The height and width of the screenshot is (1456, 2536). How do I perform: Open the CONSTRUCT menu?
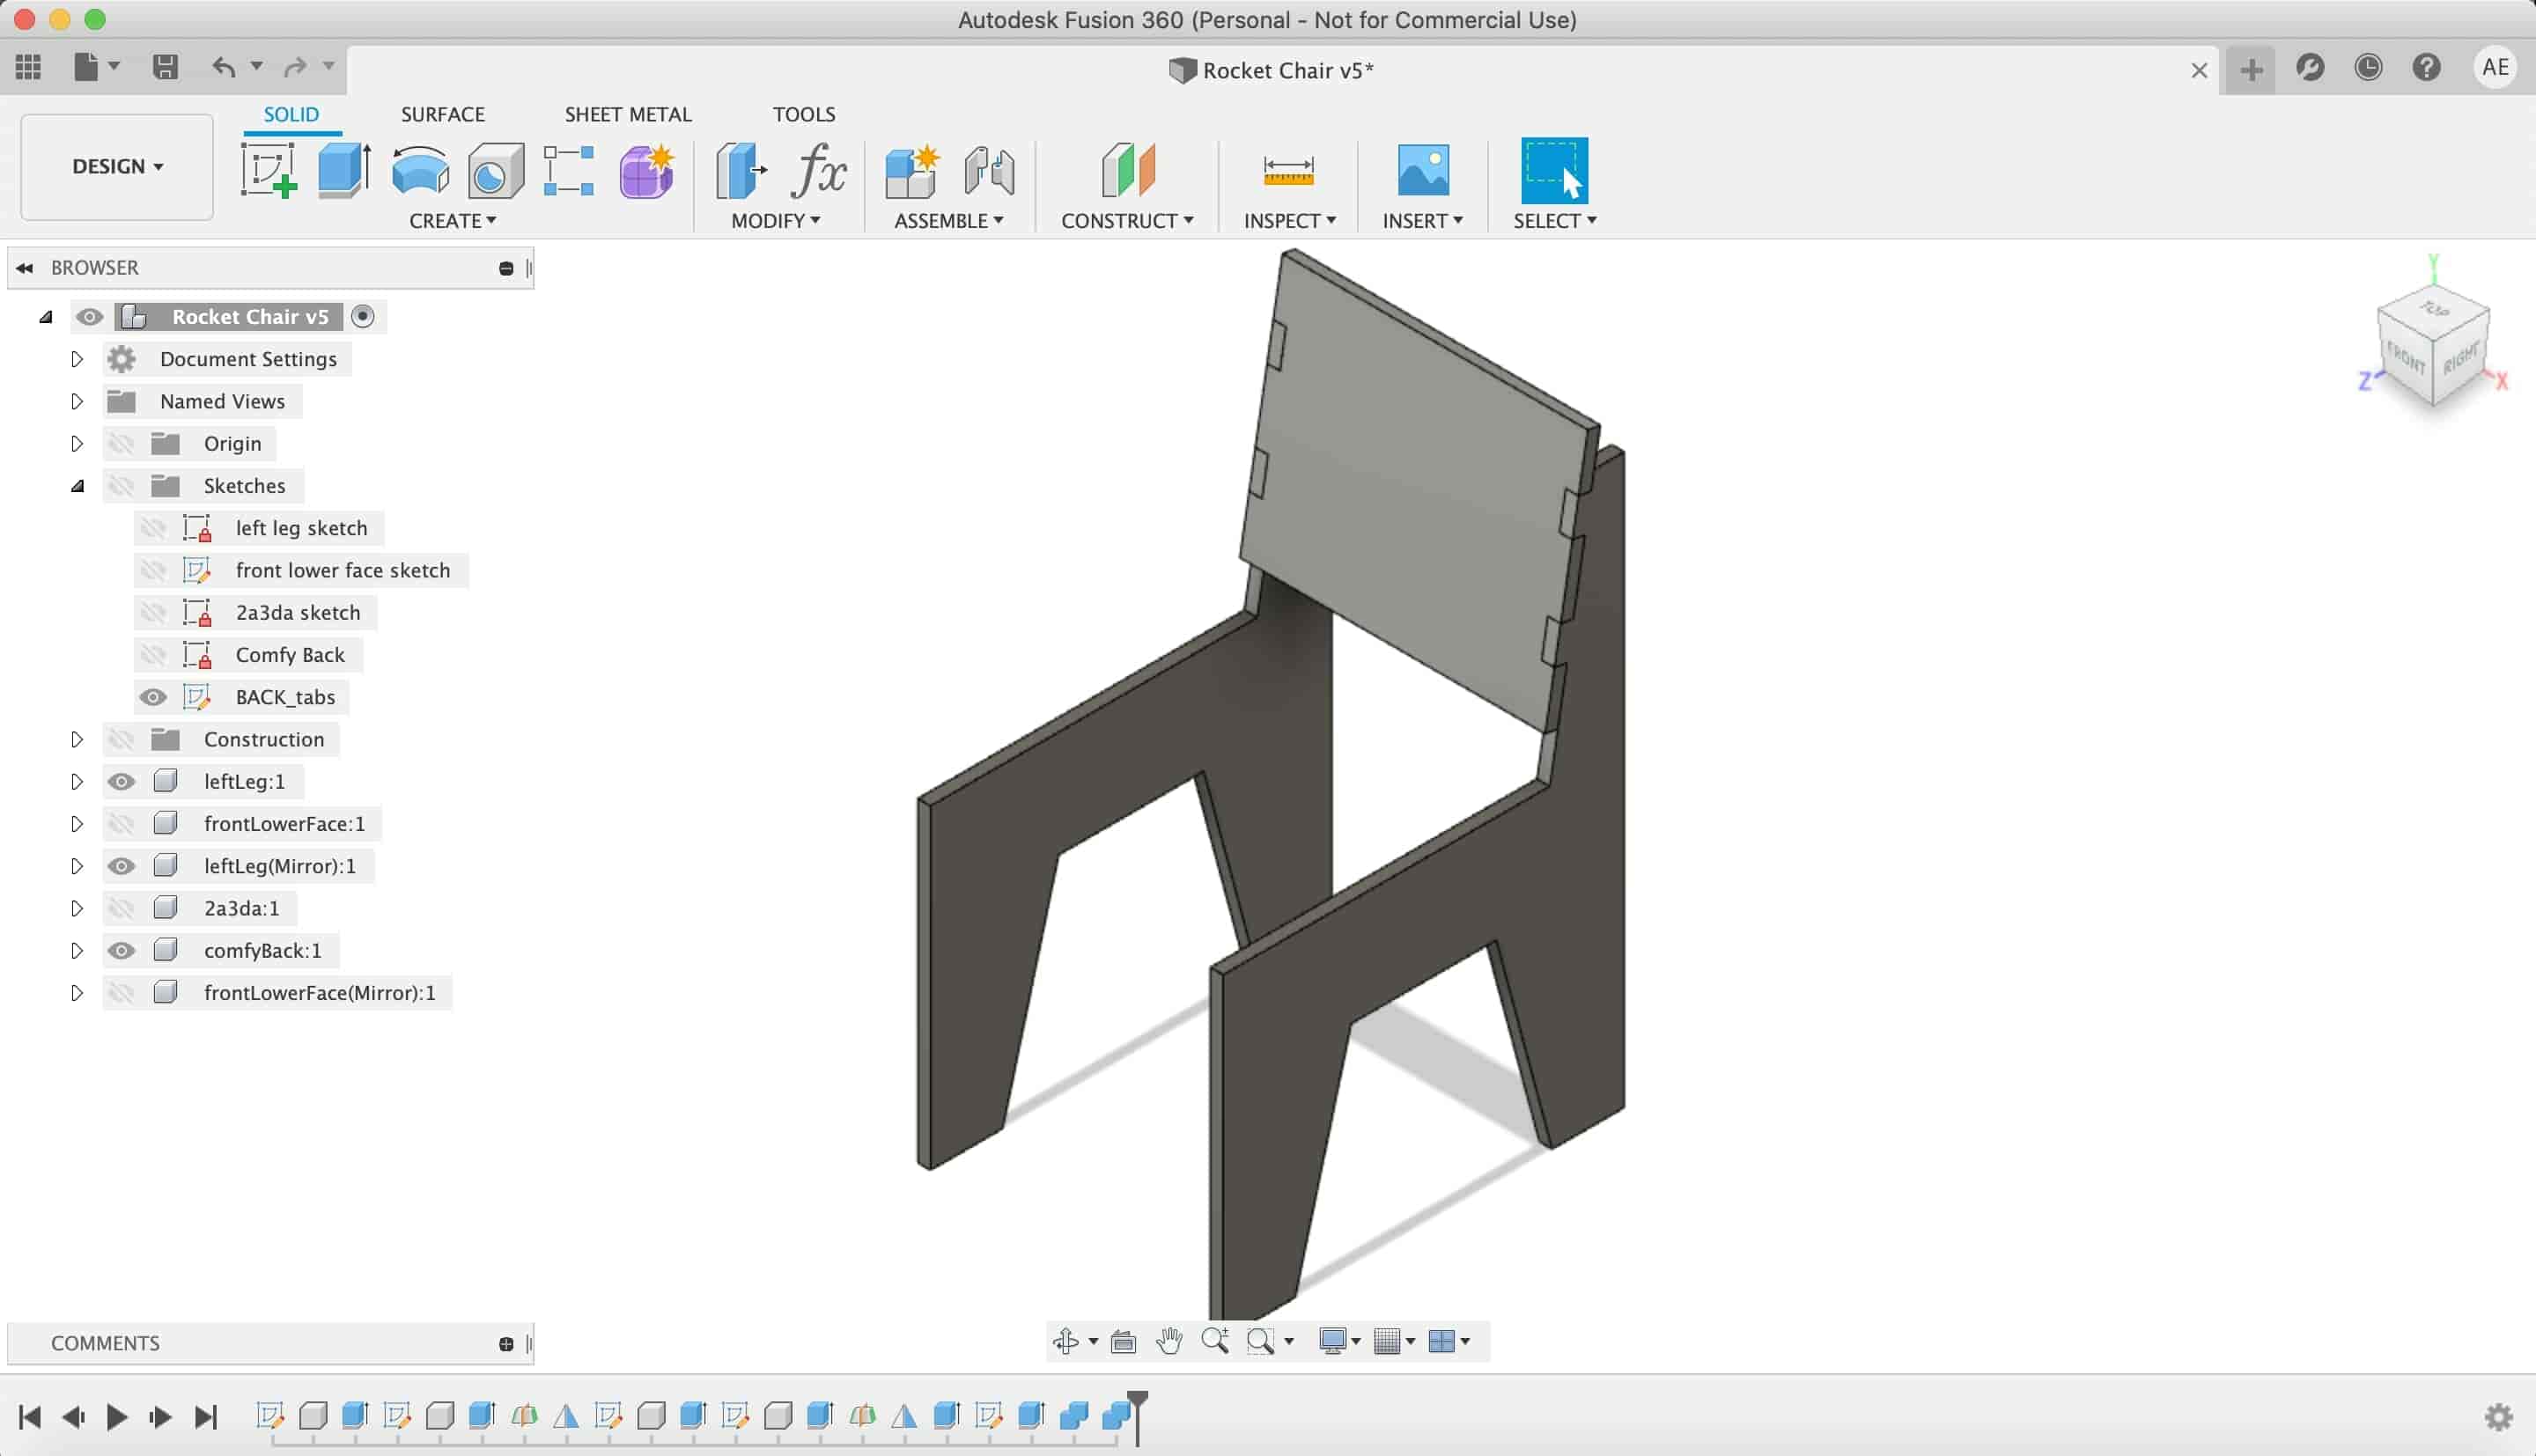coord(1127,221)
